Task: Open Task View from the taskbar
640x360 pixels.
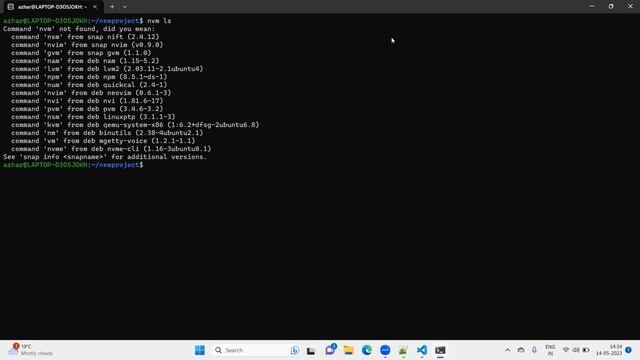Action: [x=311, y=350]
